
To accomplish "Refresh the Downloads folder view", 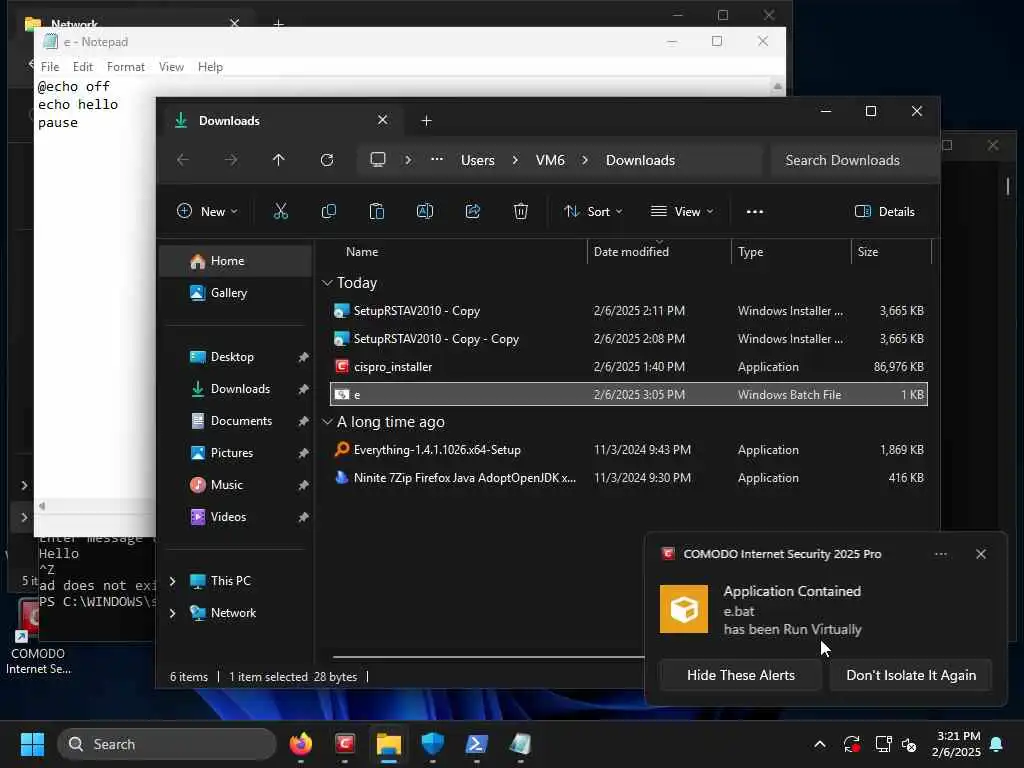I will tap(327, 160).
